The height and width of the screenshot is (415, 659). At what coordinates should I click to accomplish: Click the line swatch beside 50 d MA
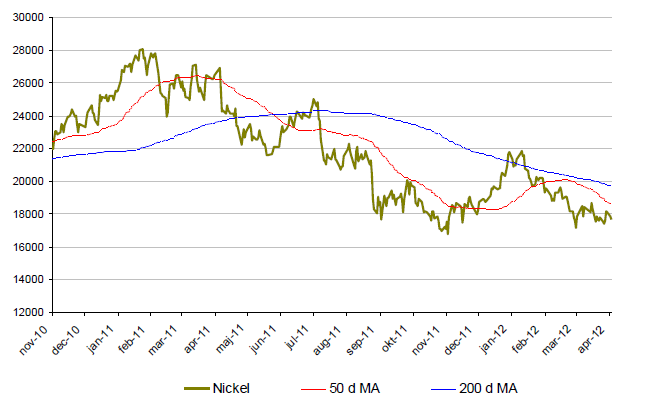314,388
